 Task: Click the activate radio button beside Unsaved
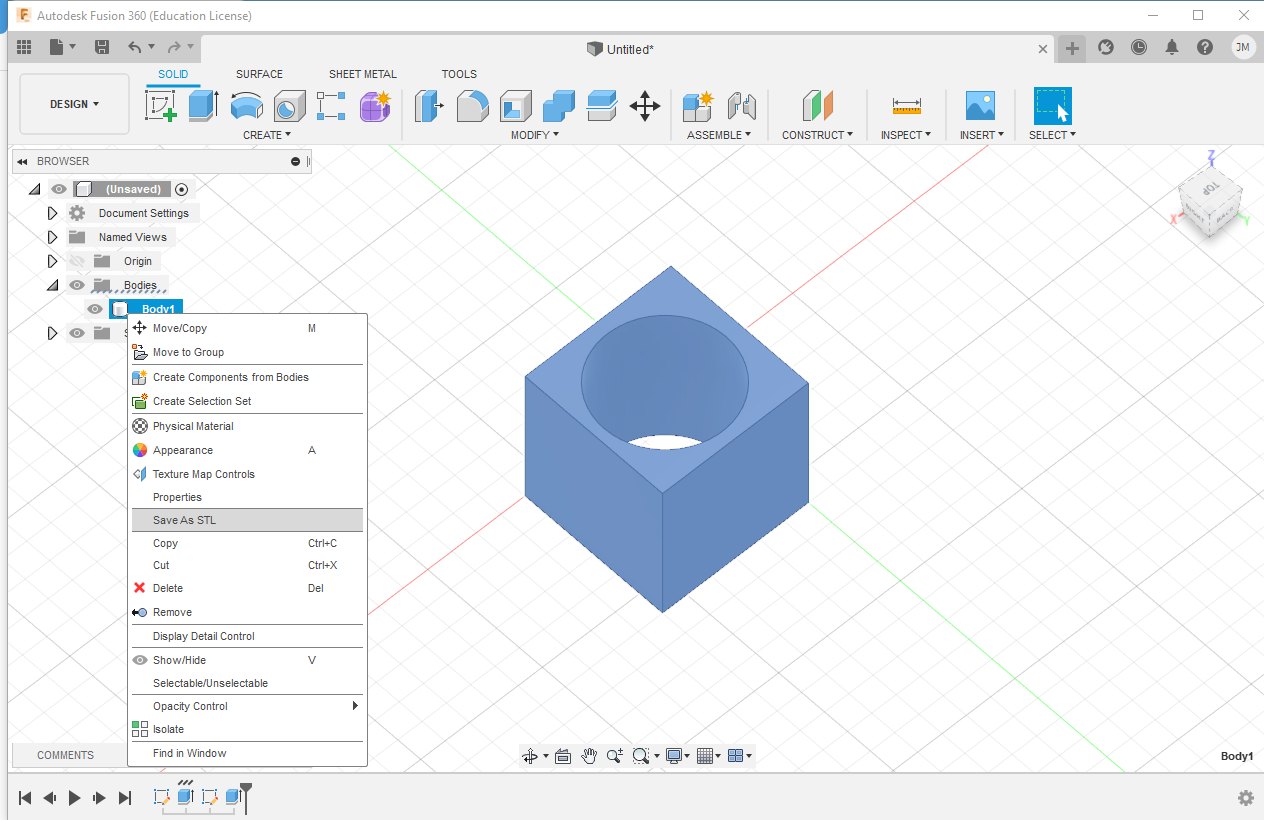point(181,189)
